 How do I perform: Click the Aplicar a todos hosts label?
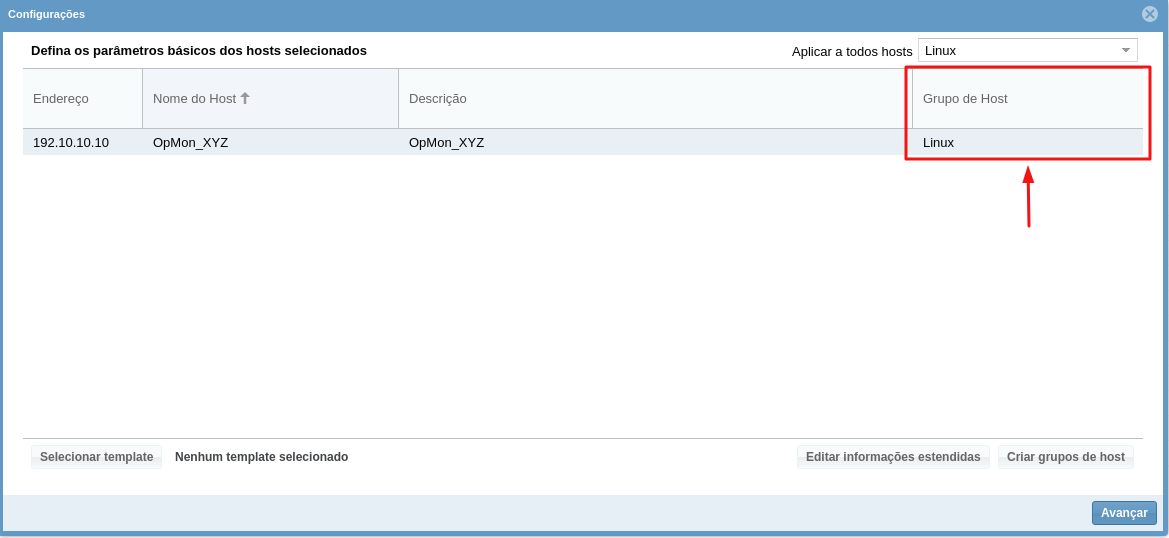click(x=852, y=51)
